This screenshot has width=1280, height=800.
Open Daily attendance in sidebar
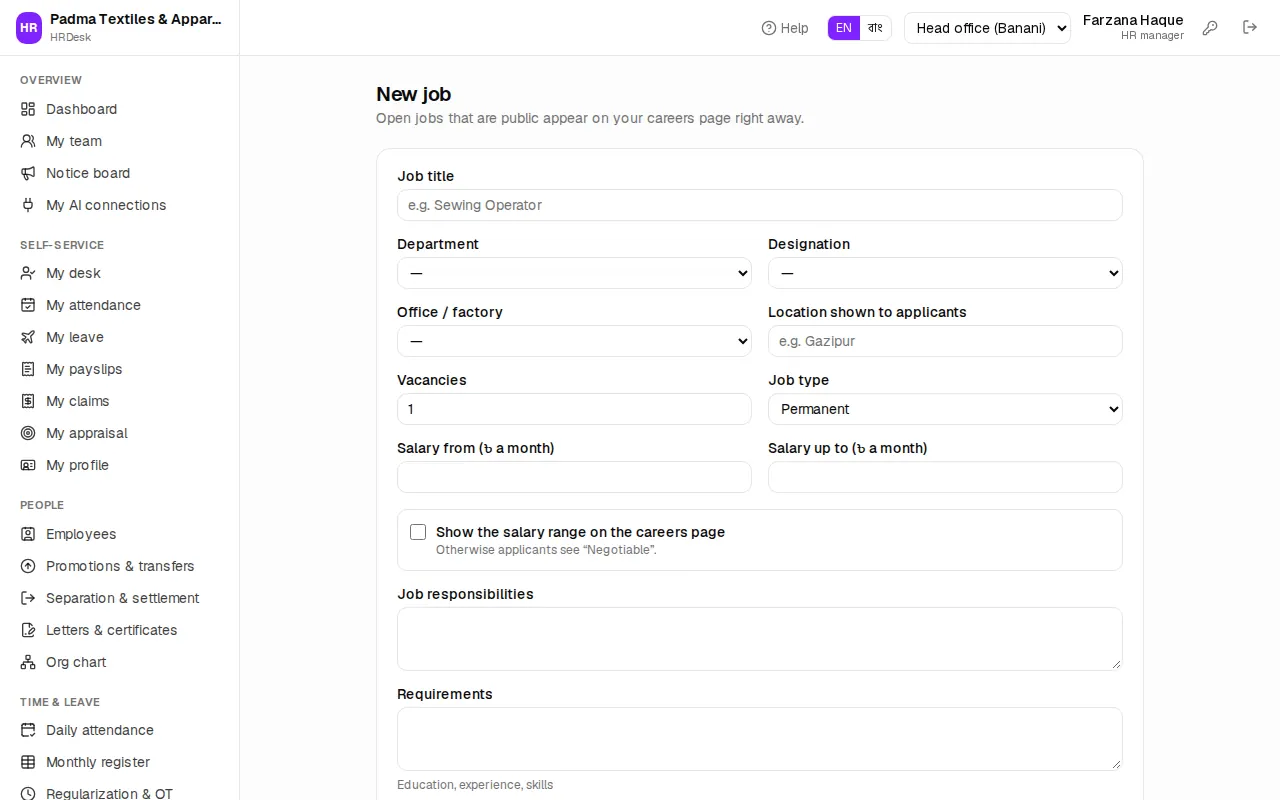click(120, 730)
